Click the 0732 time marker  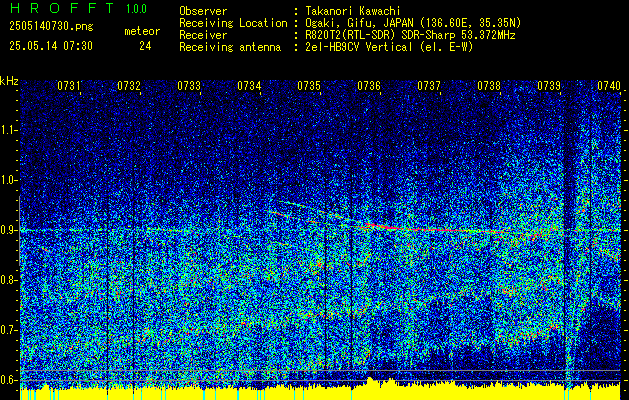click(x=129, y=86)
